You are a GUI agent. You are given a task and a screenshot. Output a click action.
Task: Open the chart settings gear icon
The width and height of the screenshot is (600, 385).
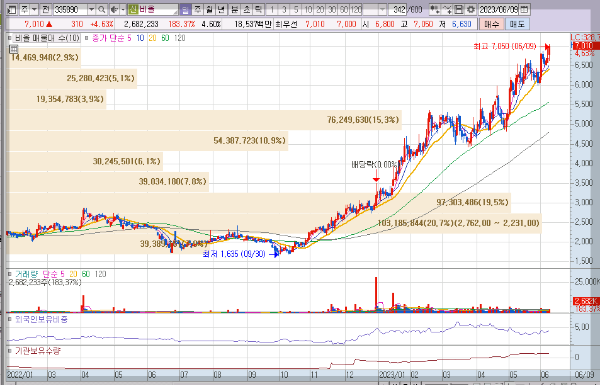pos(471,9)
